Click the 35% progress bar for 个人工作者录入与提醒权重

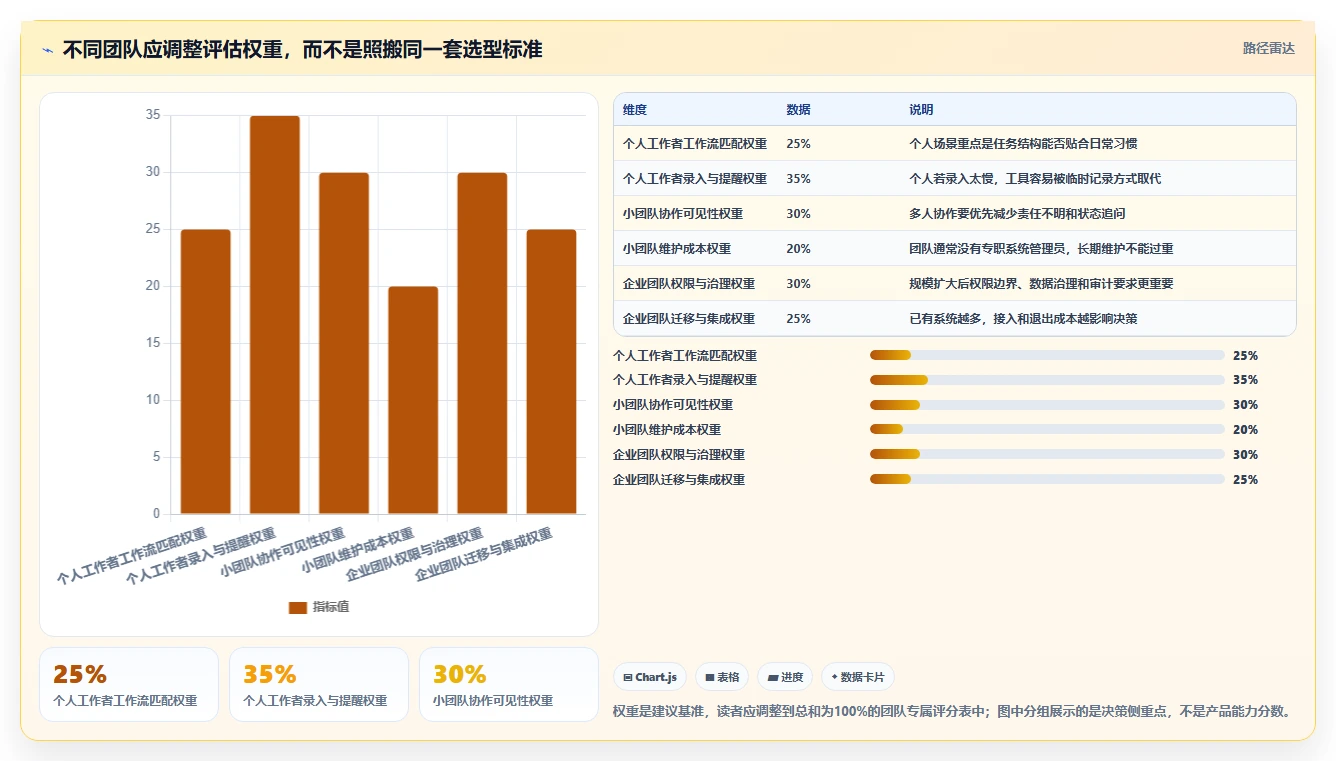[x=1047, y=380]
